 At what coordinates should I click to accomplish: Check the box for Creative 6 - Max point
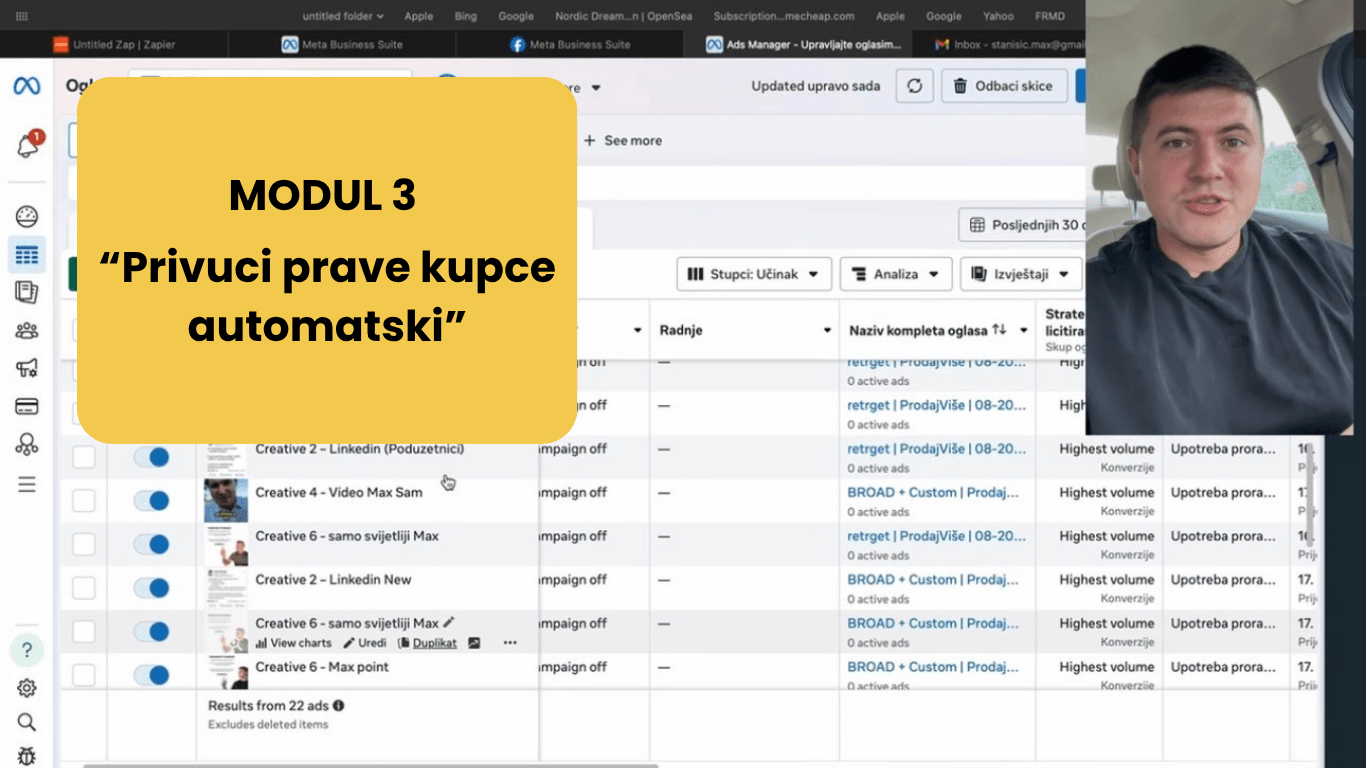(84, 675)
